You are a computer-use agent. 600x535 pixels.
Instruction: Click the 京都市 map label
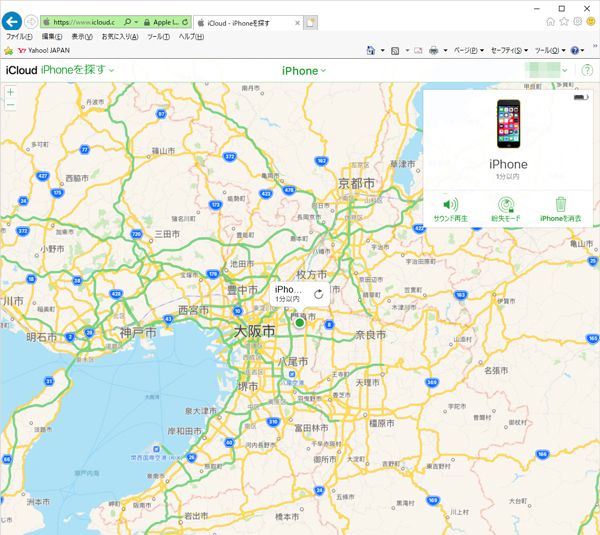356,183
